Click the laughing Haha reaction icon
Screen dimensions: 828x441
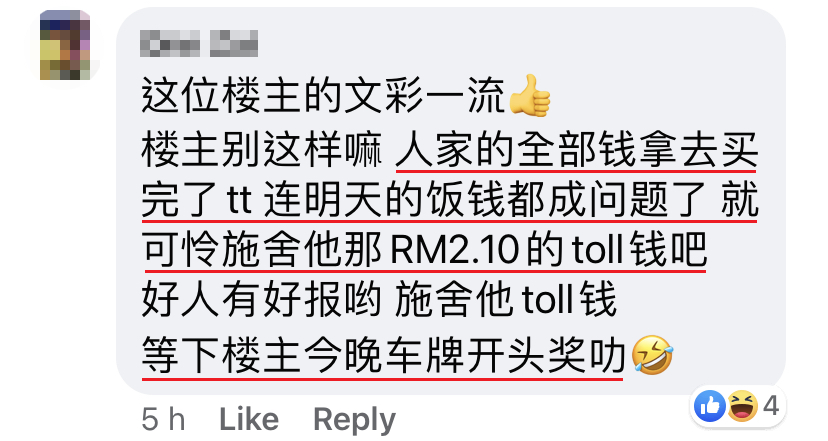pyautogui.click(x=742, y=406)
